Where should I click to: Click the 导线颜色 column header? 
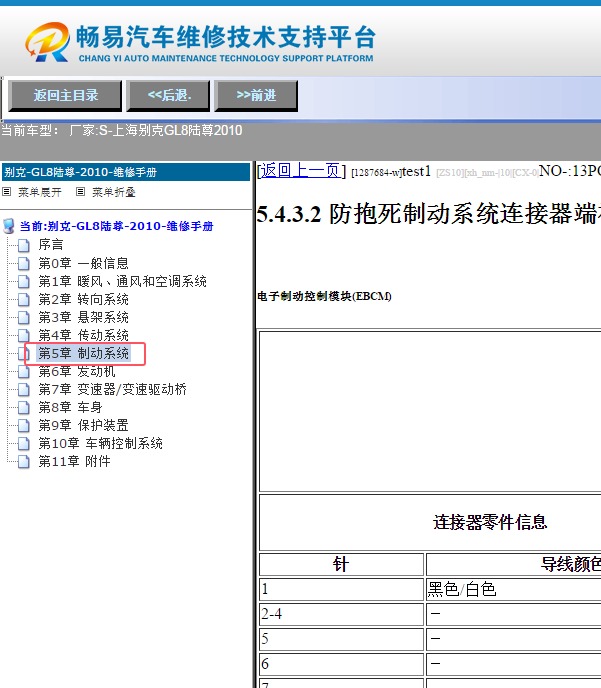click(571, 564)
